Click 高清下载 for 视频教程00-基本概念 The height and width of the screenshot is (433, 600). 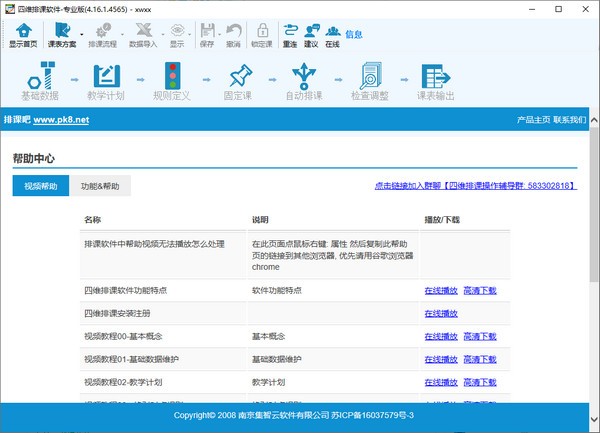480,336
